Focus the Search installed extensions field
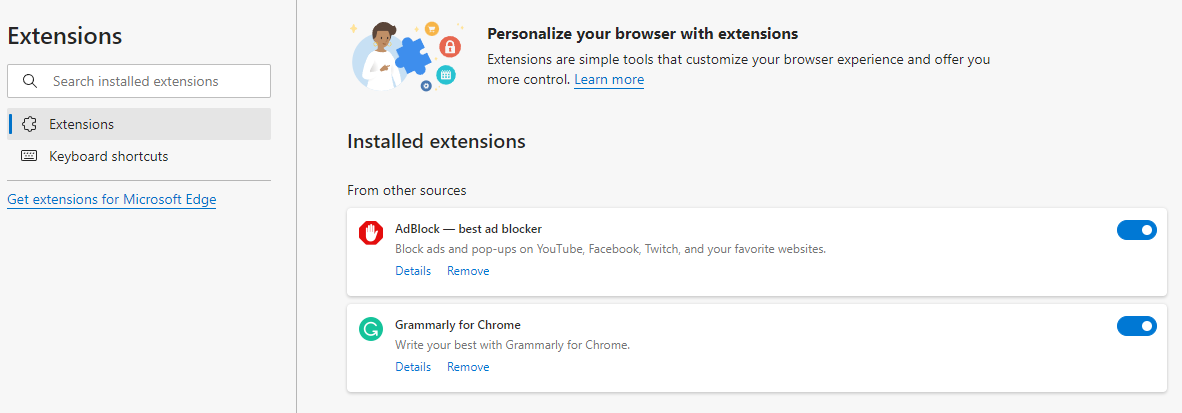The image size is (1182, 413). [x=150, y=81]
